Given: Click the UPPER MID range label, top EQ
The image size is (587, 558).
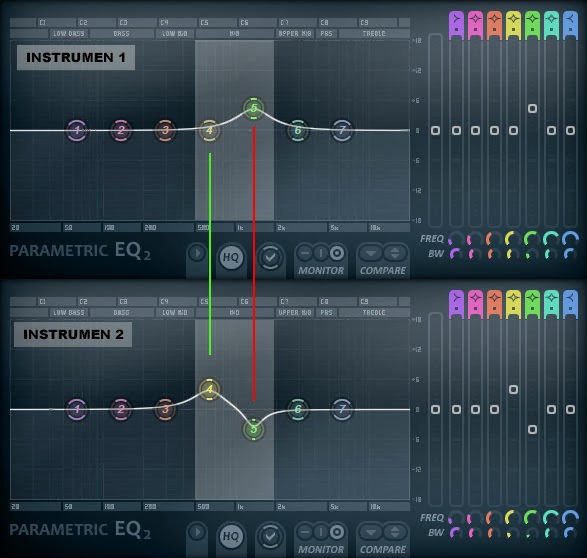Looking at the screenshot, I should pyautogui.click(x=295, y=34).
